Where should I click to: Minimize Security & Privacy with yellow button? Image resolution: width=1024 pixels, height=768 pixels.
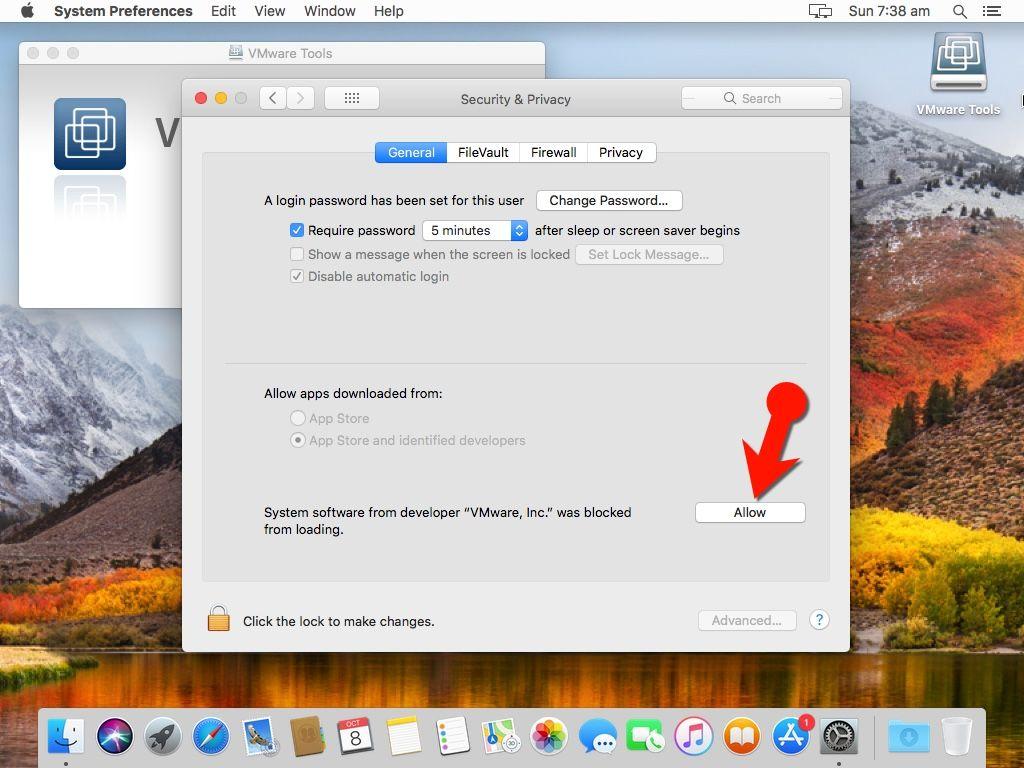[221, 98]
